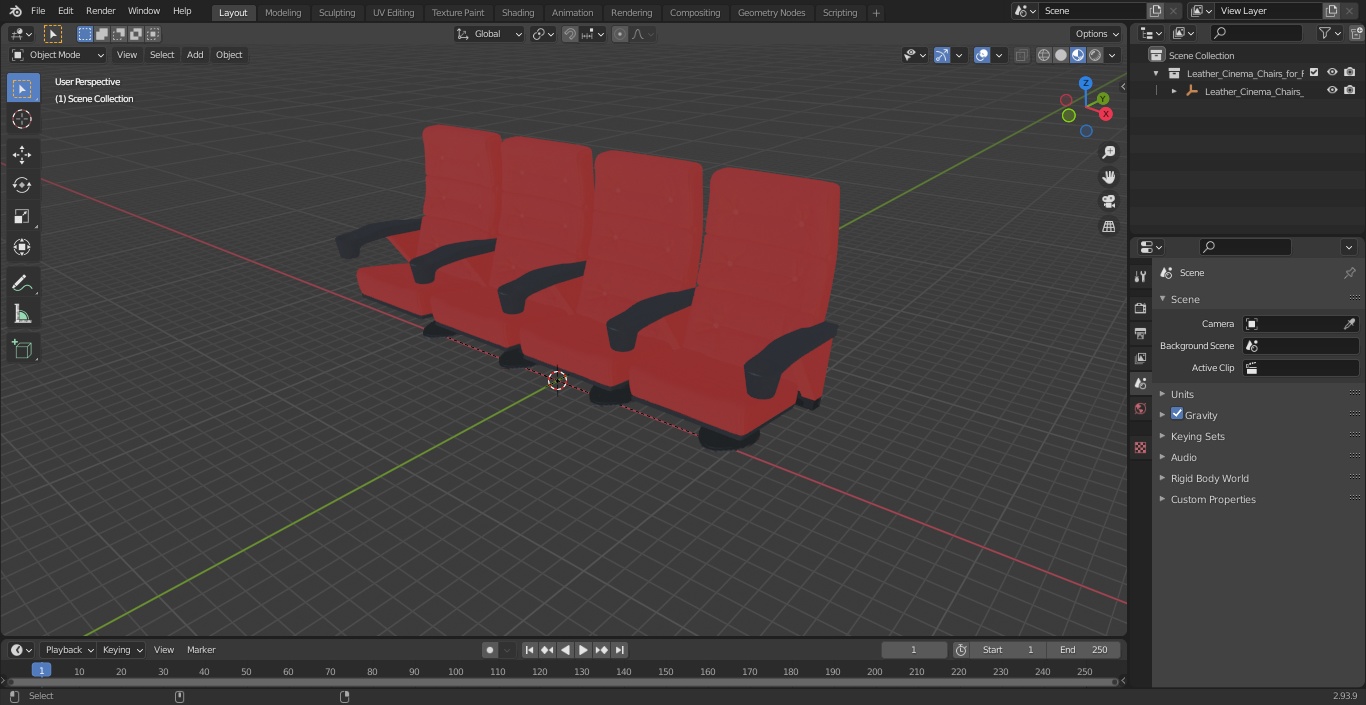The image size is (1366, 705).
Task: Click the X axis on navigation gizmo
Action: coord(1106,114)
